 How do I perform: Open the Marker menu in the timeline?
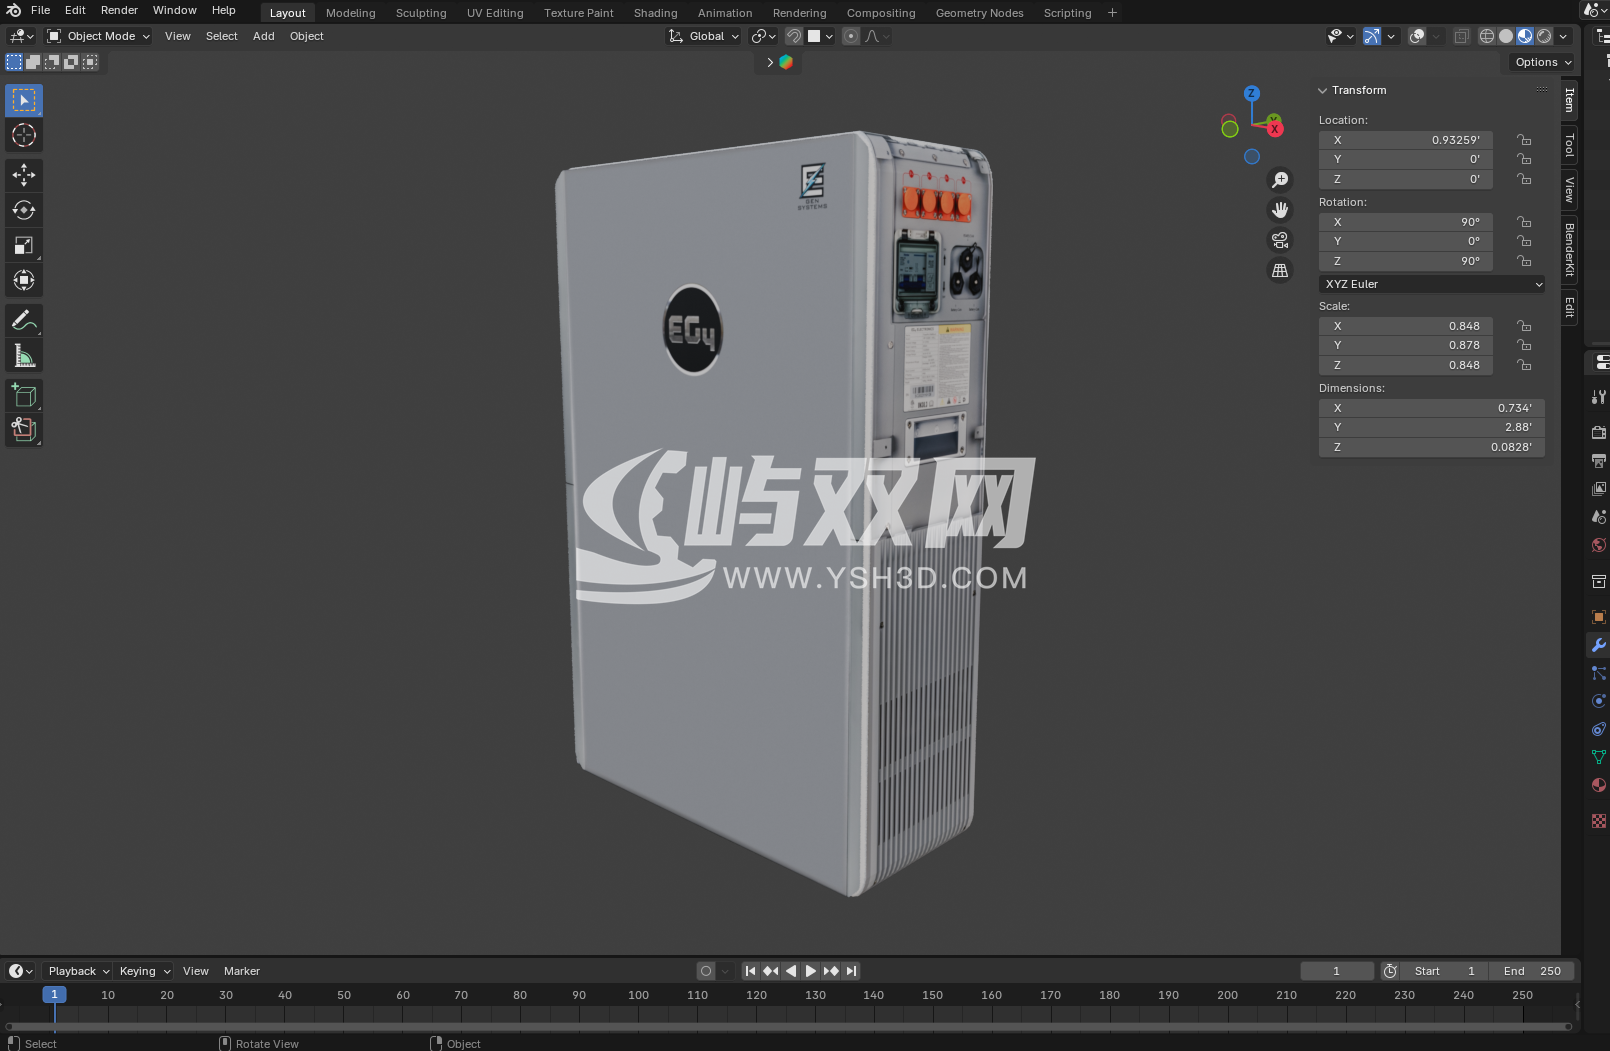coord(242,971)
